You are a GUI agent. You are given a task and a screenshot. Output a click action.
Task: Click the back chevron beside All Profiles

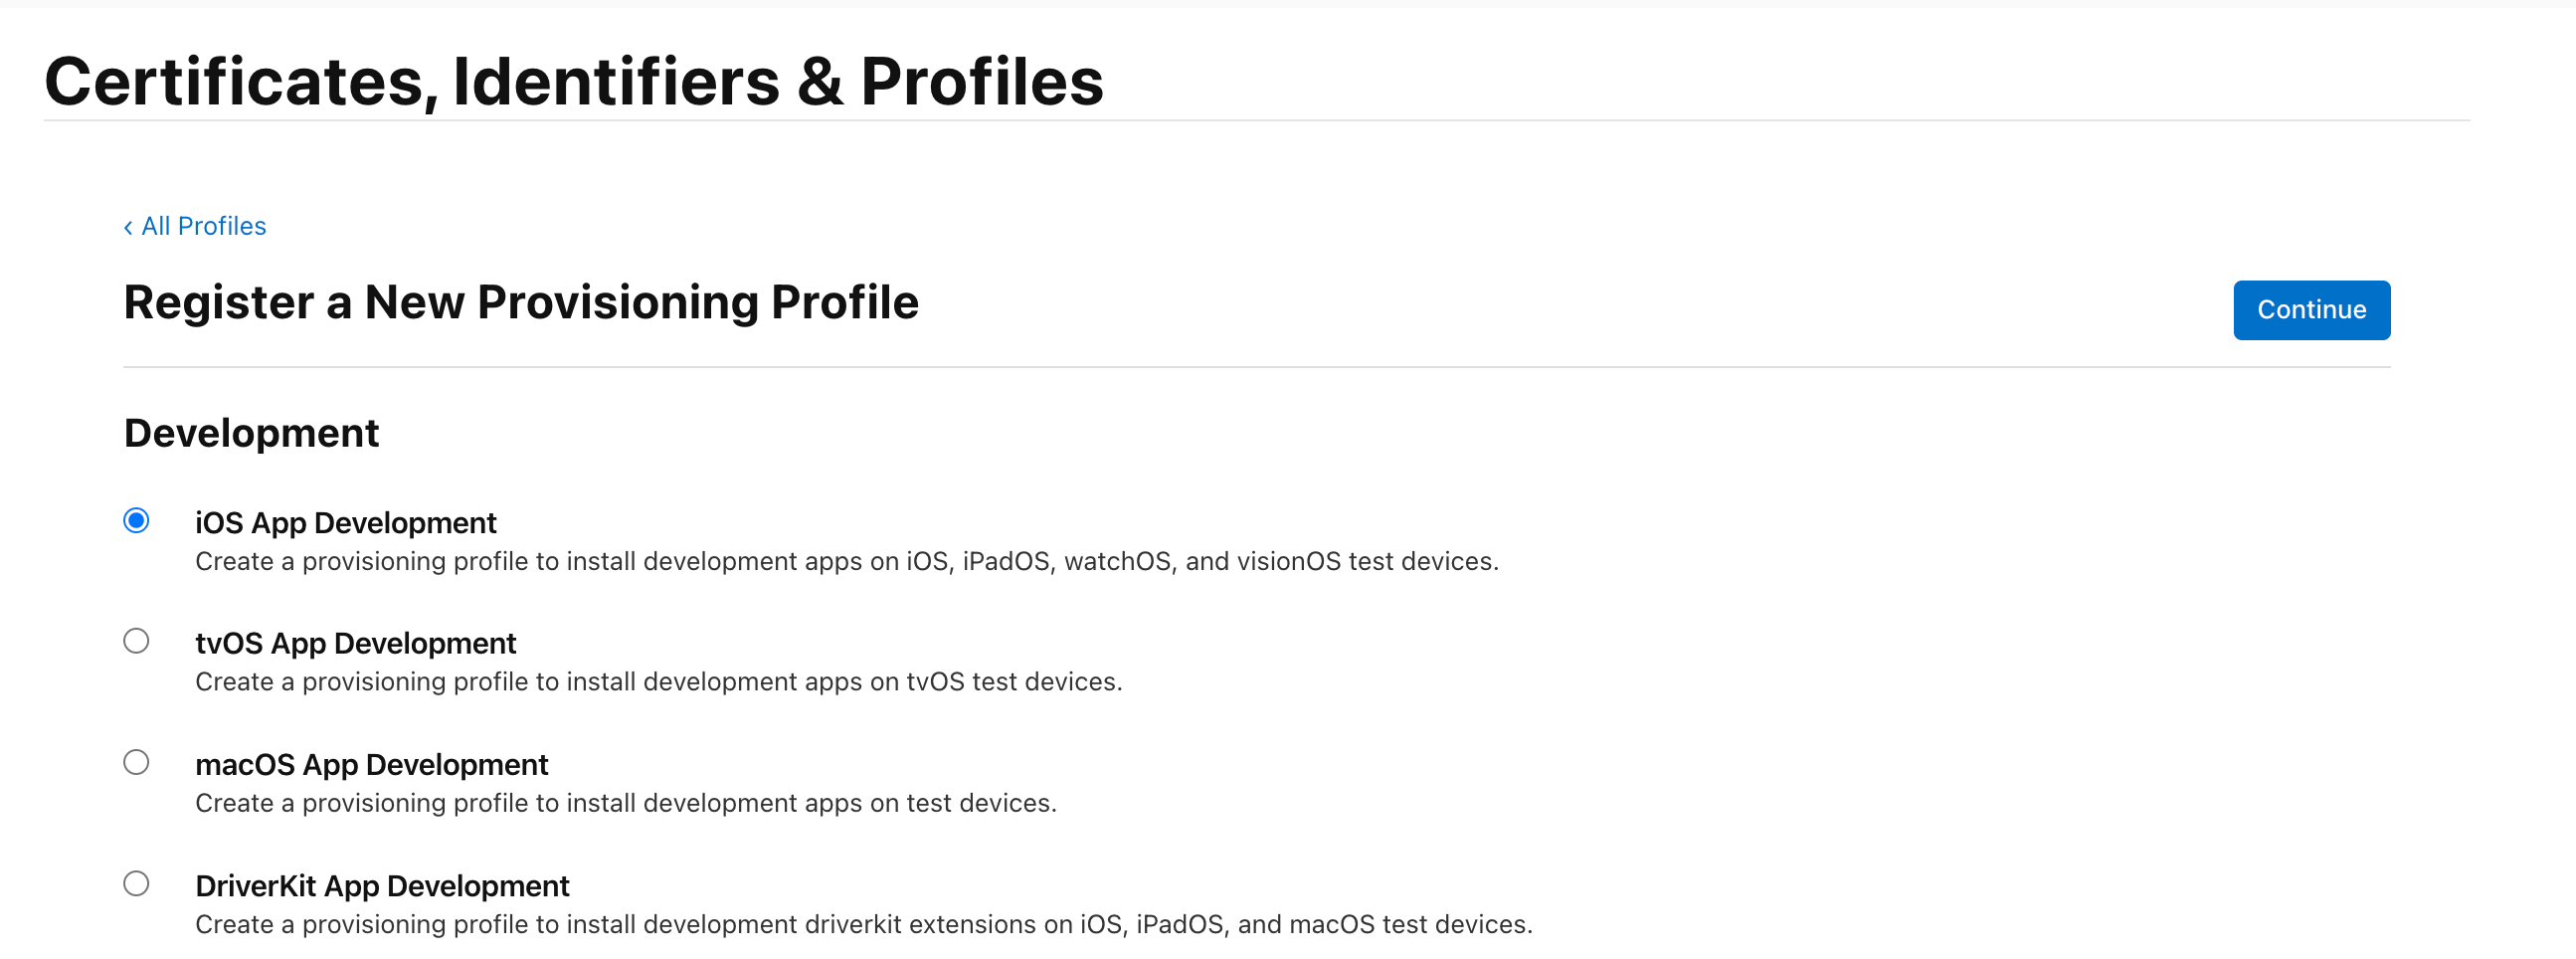tap(128, 228)
